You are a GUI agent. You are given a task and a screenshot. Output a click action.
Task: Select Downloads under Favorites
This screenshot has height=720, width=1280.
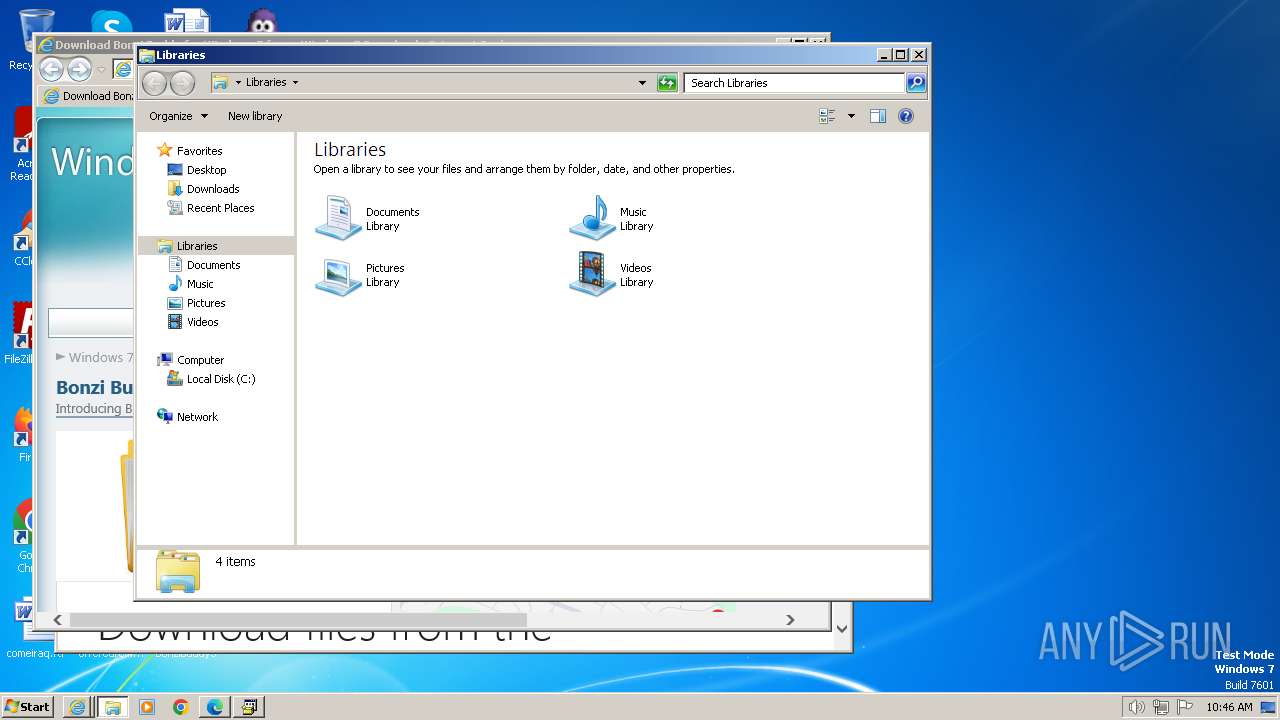(203, 189)
